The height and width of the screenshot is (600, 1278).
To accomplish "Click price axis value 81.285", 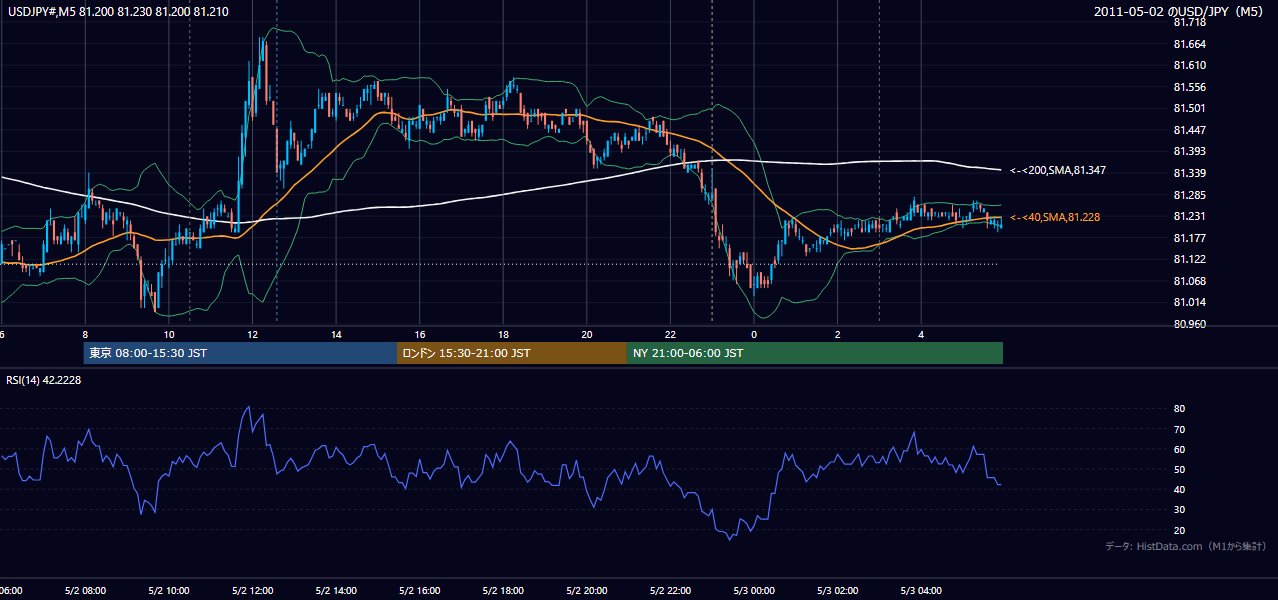I will 1189,195.
